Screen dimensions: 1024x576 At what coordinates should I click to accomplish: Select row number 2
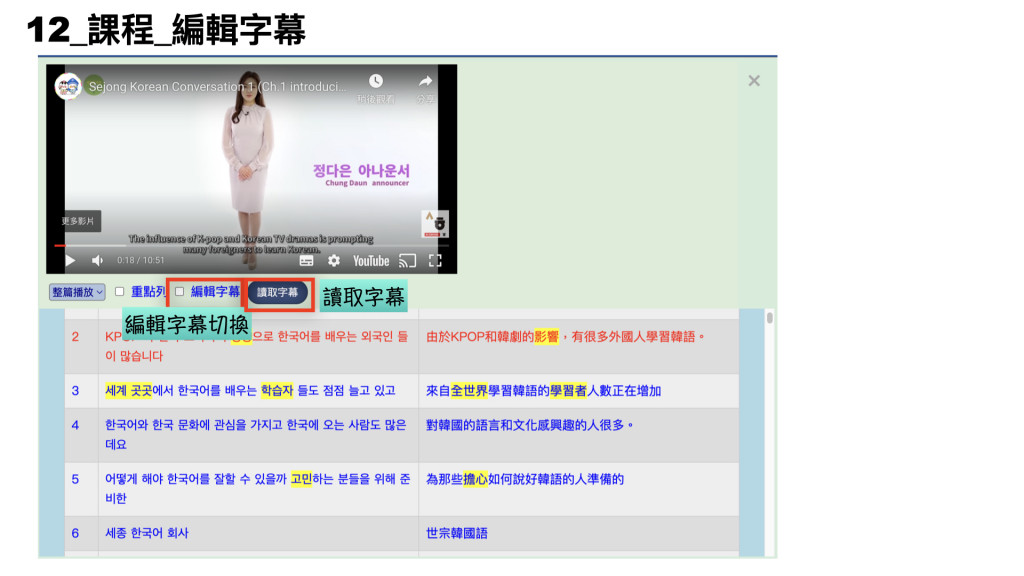pyautogui.click(x=75, y=337)
